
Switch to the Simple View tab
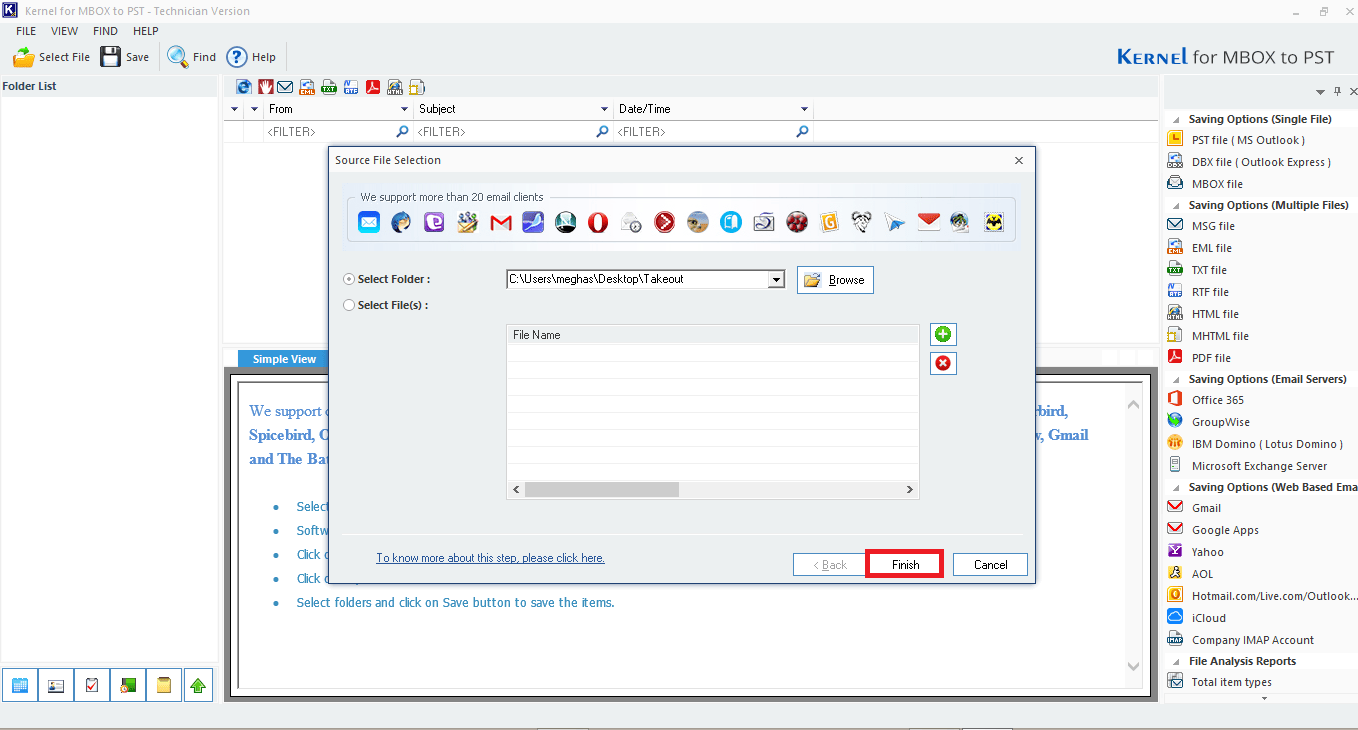(x=284, y=359)
